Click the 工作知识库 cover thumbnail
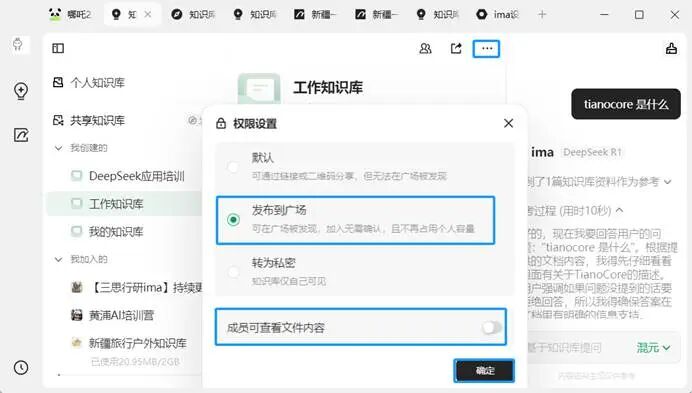692x393 pixels. [259, 89]
